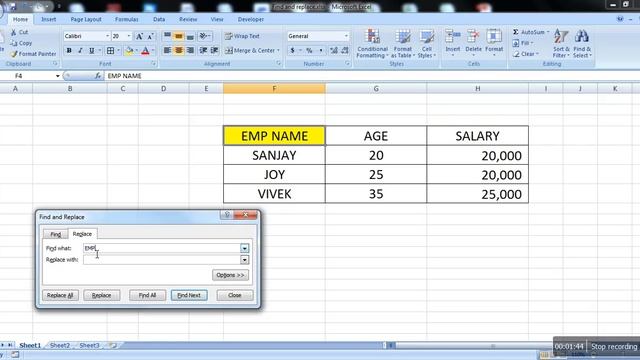The image size is (640, 360).
Task: Click the Copy icon in Clipboard group
Action: 14,43
